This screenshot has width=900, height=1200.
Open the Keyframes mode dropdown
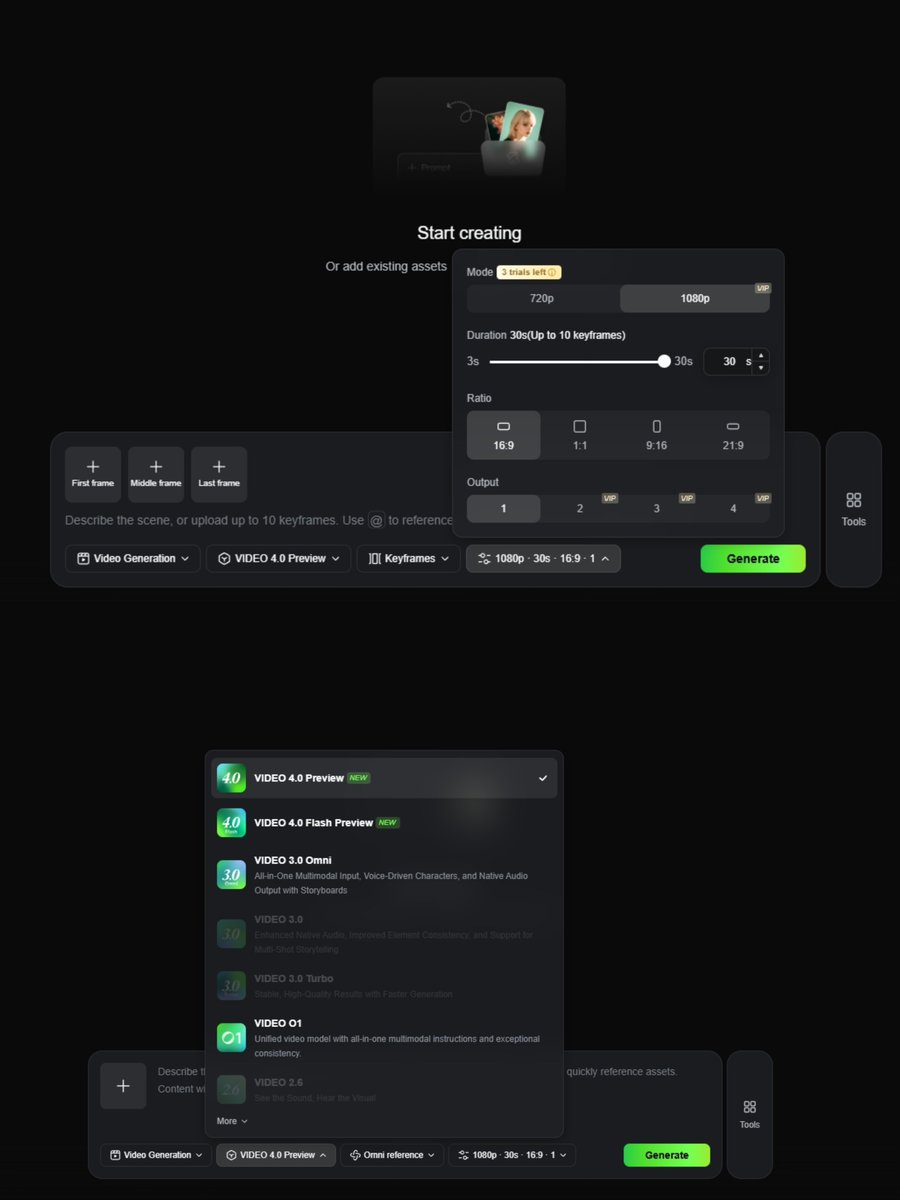coord(409,559)
